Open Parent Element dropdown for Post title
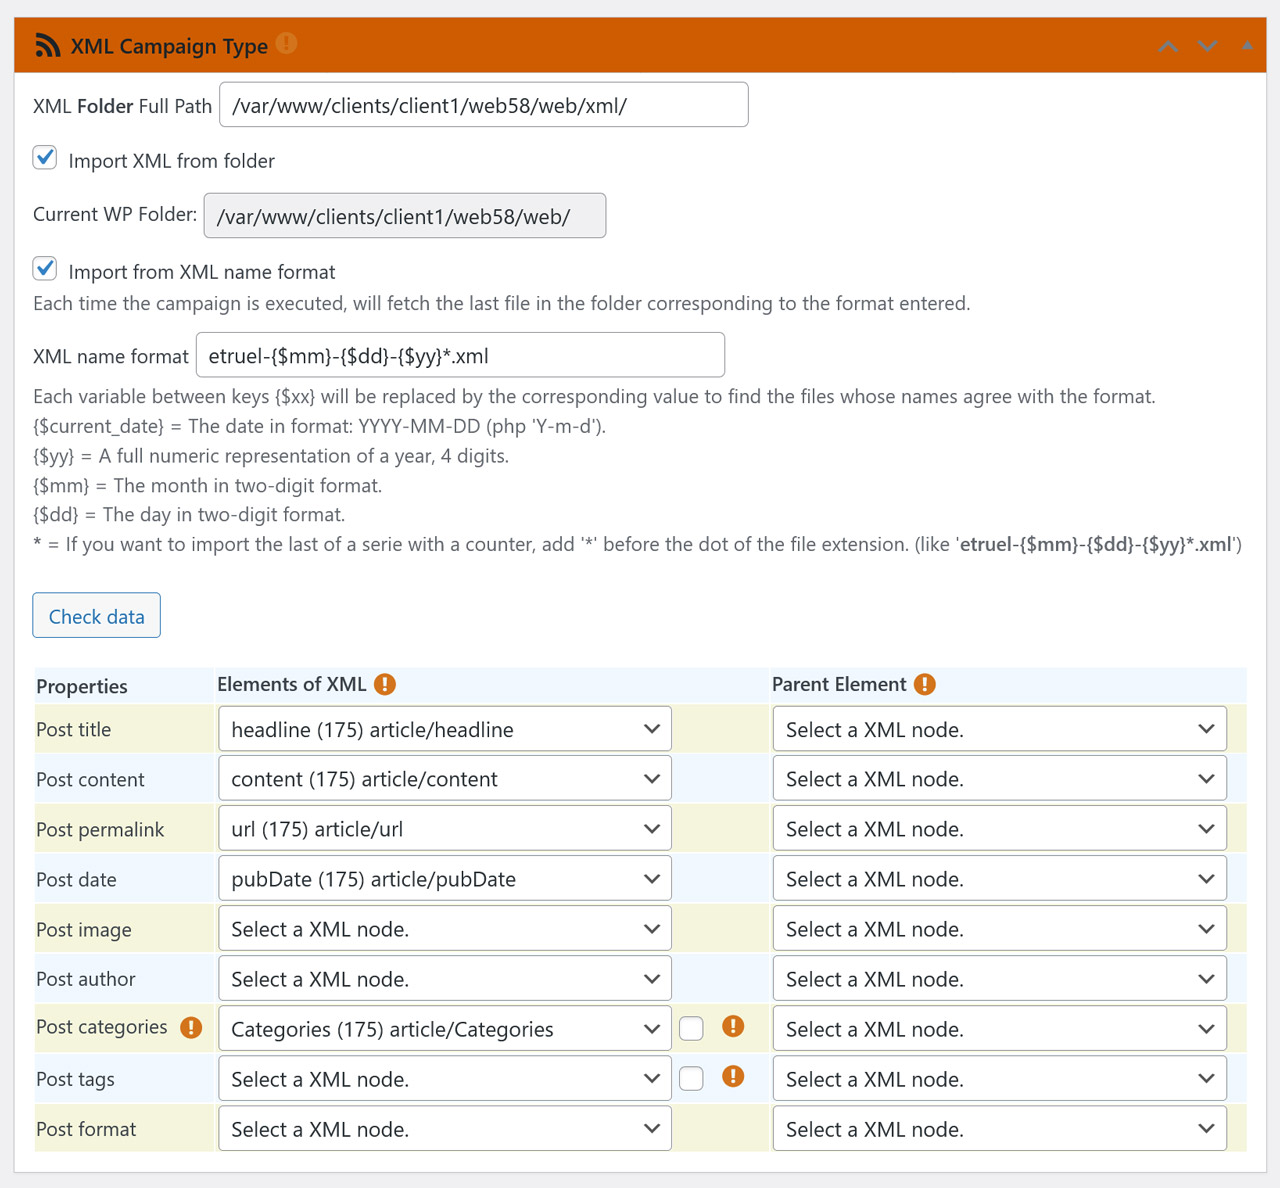The width and height of the screenshot is (1280, 1188). [1000, 729]
